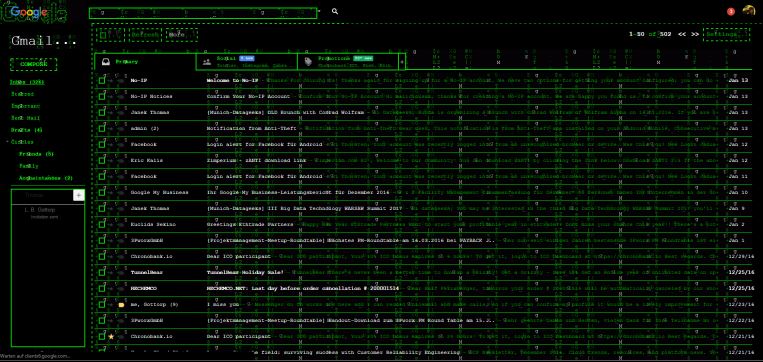Switch to the Primary tab
The height and width of the screenshot is (362, 763).
pos(145,62)
